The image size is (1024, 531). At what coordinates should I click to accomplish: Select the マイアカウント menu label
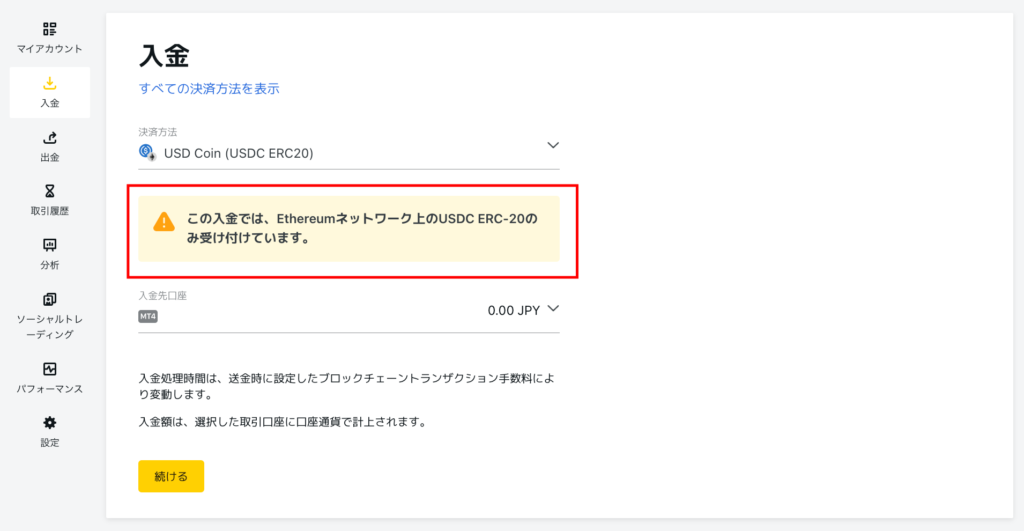50,49
